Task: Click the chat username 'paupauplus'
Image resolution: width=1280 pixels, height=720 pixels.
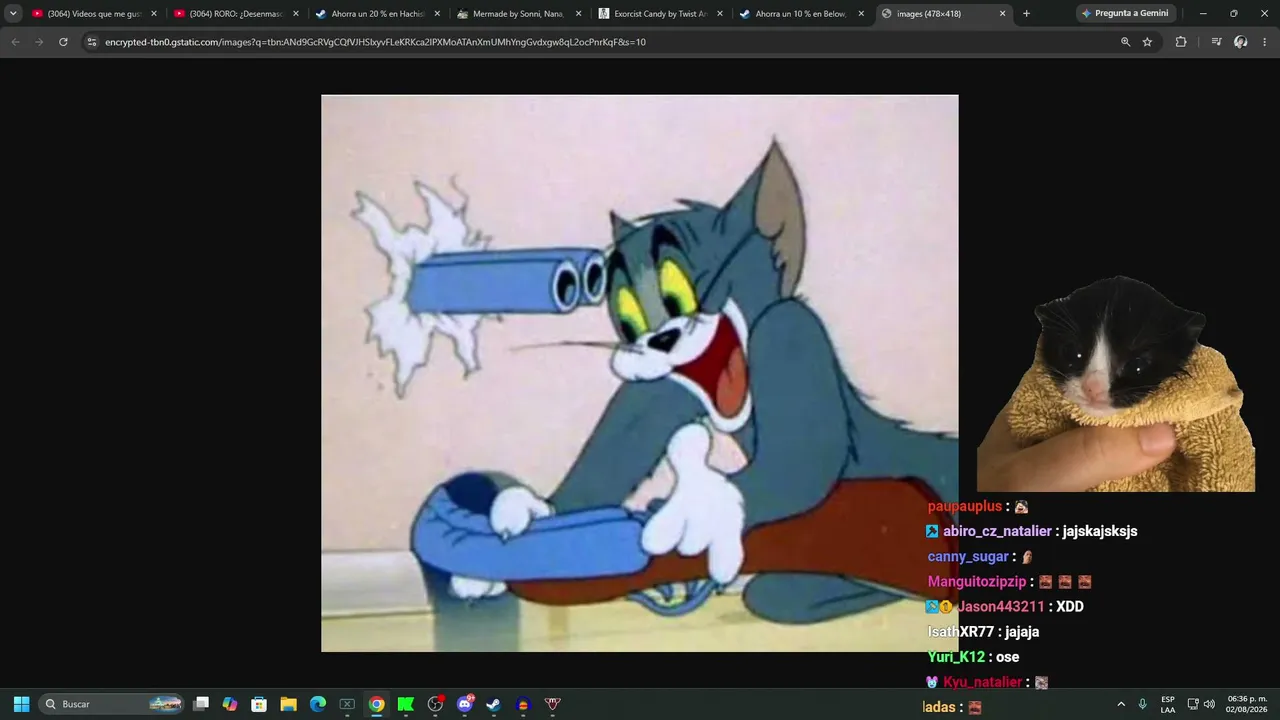Action: click(964, 507)
